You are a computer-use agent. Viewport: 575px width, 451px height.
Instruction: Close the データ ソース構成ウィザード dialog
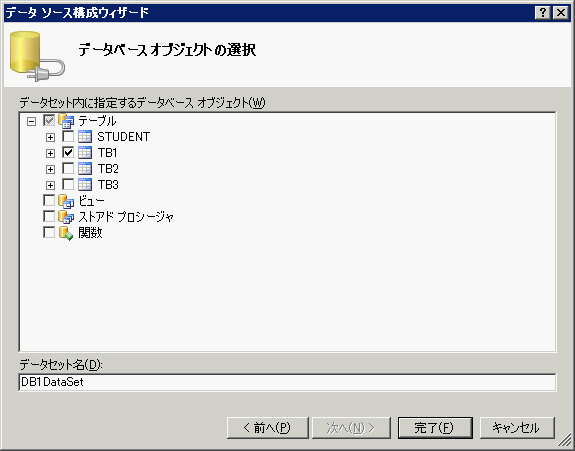pyautogui.click(x=561, y=13)
